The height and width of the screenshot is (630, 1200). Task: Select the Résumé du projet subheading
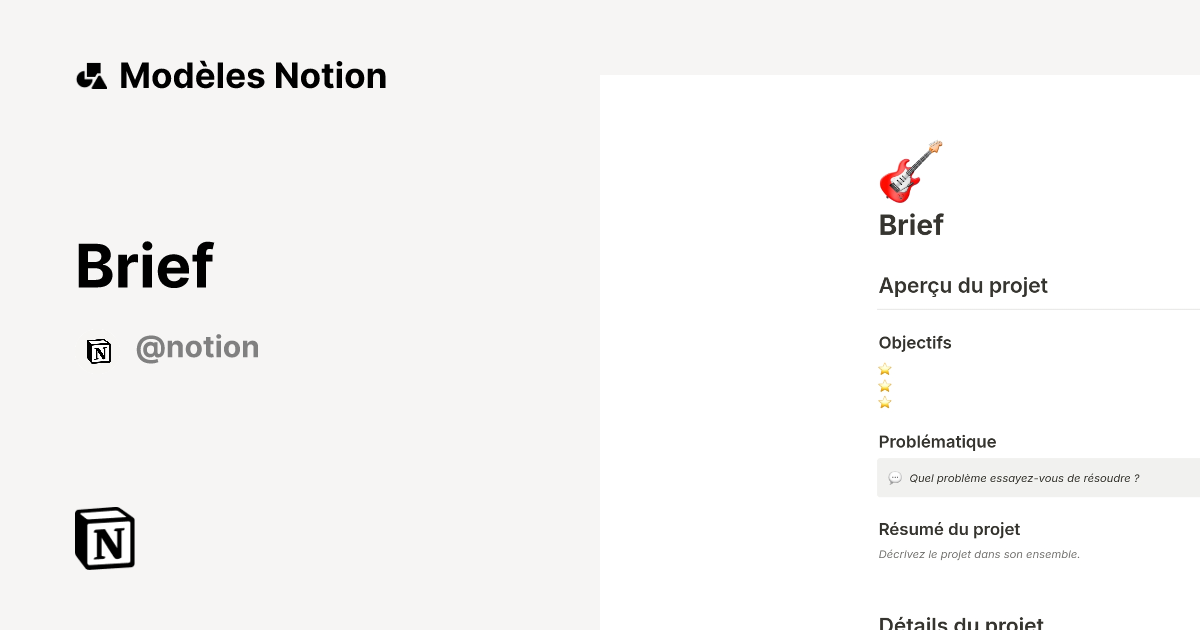coord(949,529)
